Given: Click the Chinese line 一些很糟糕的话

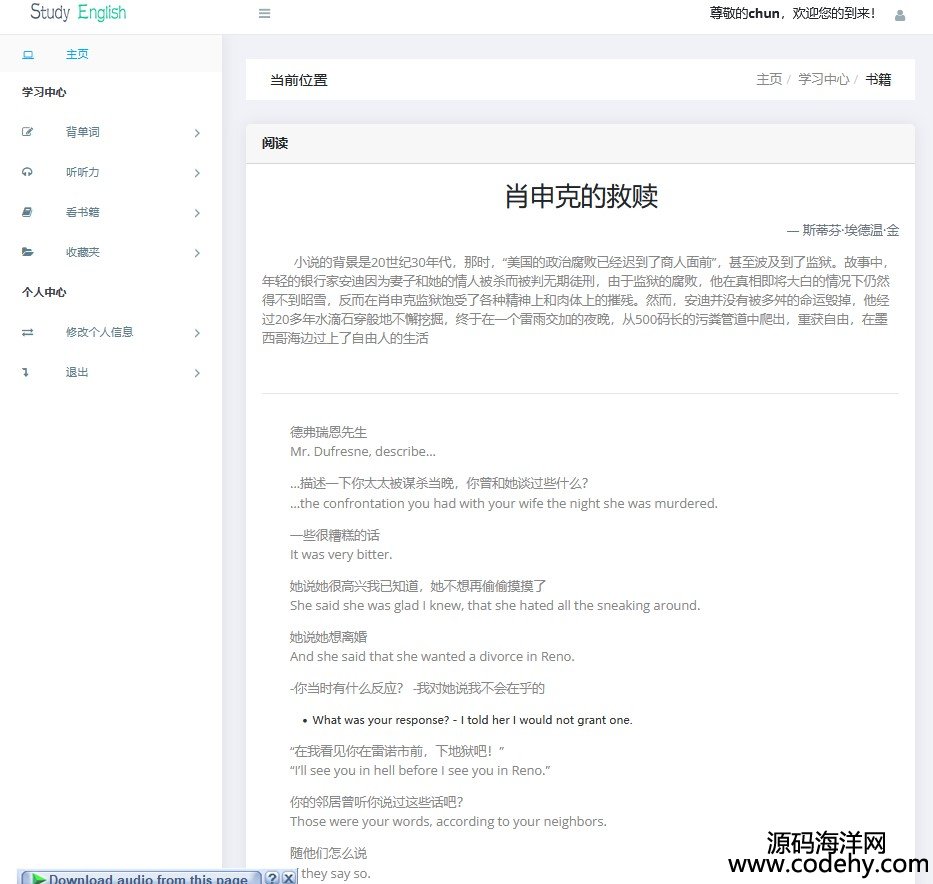Looking at the screenshot, I should tap(335, 535).
